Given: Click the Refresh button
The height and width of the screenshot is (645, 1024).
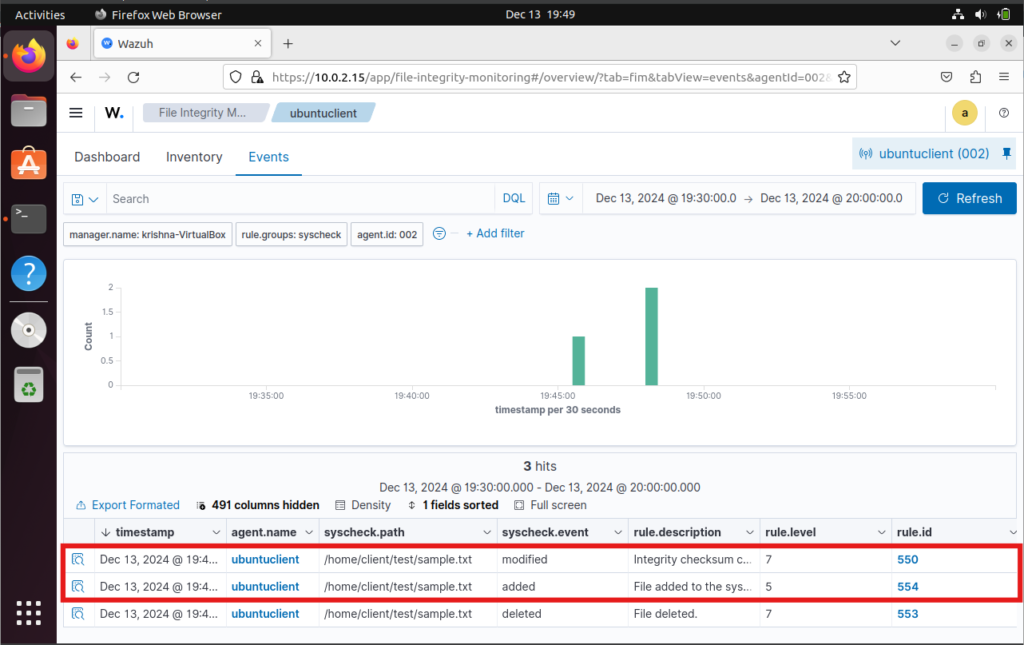Looking at the screenshot, I should [969, 198].
